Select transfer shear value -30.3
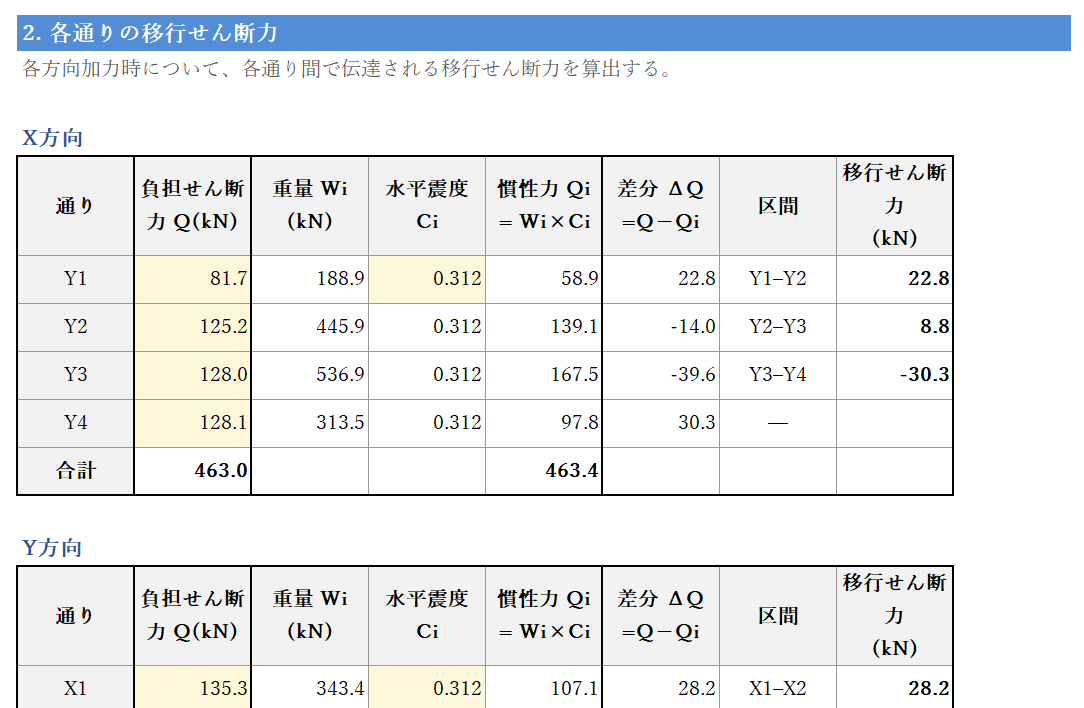The height and width of the screenshot is (708, 1084). pos(895,375)
